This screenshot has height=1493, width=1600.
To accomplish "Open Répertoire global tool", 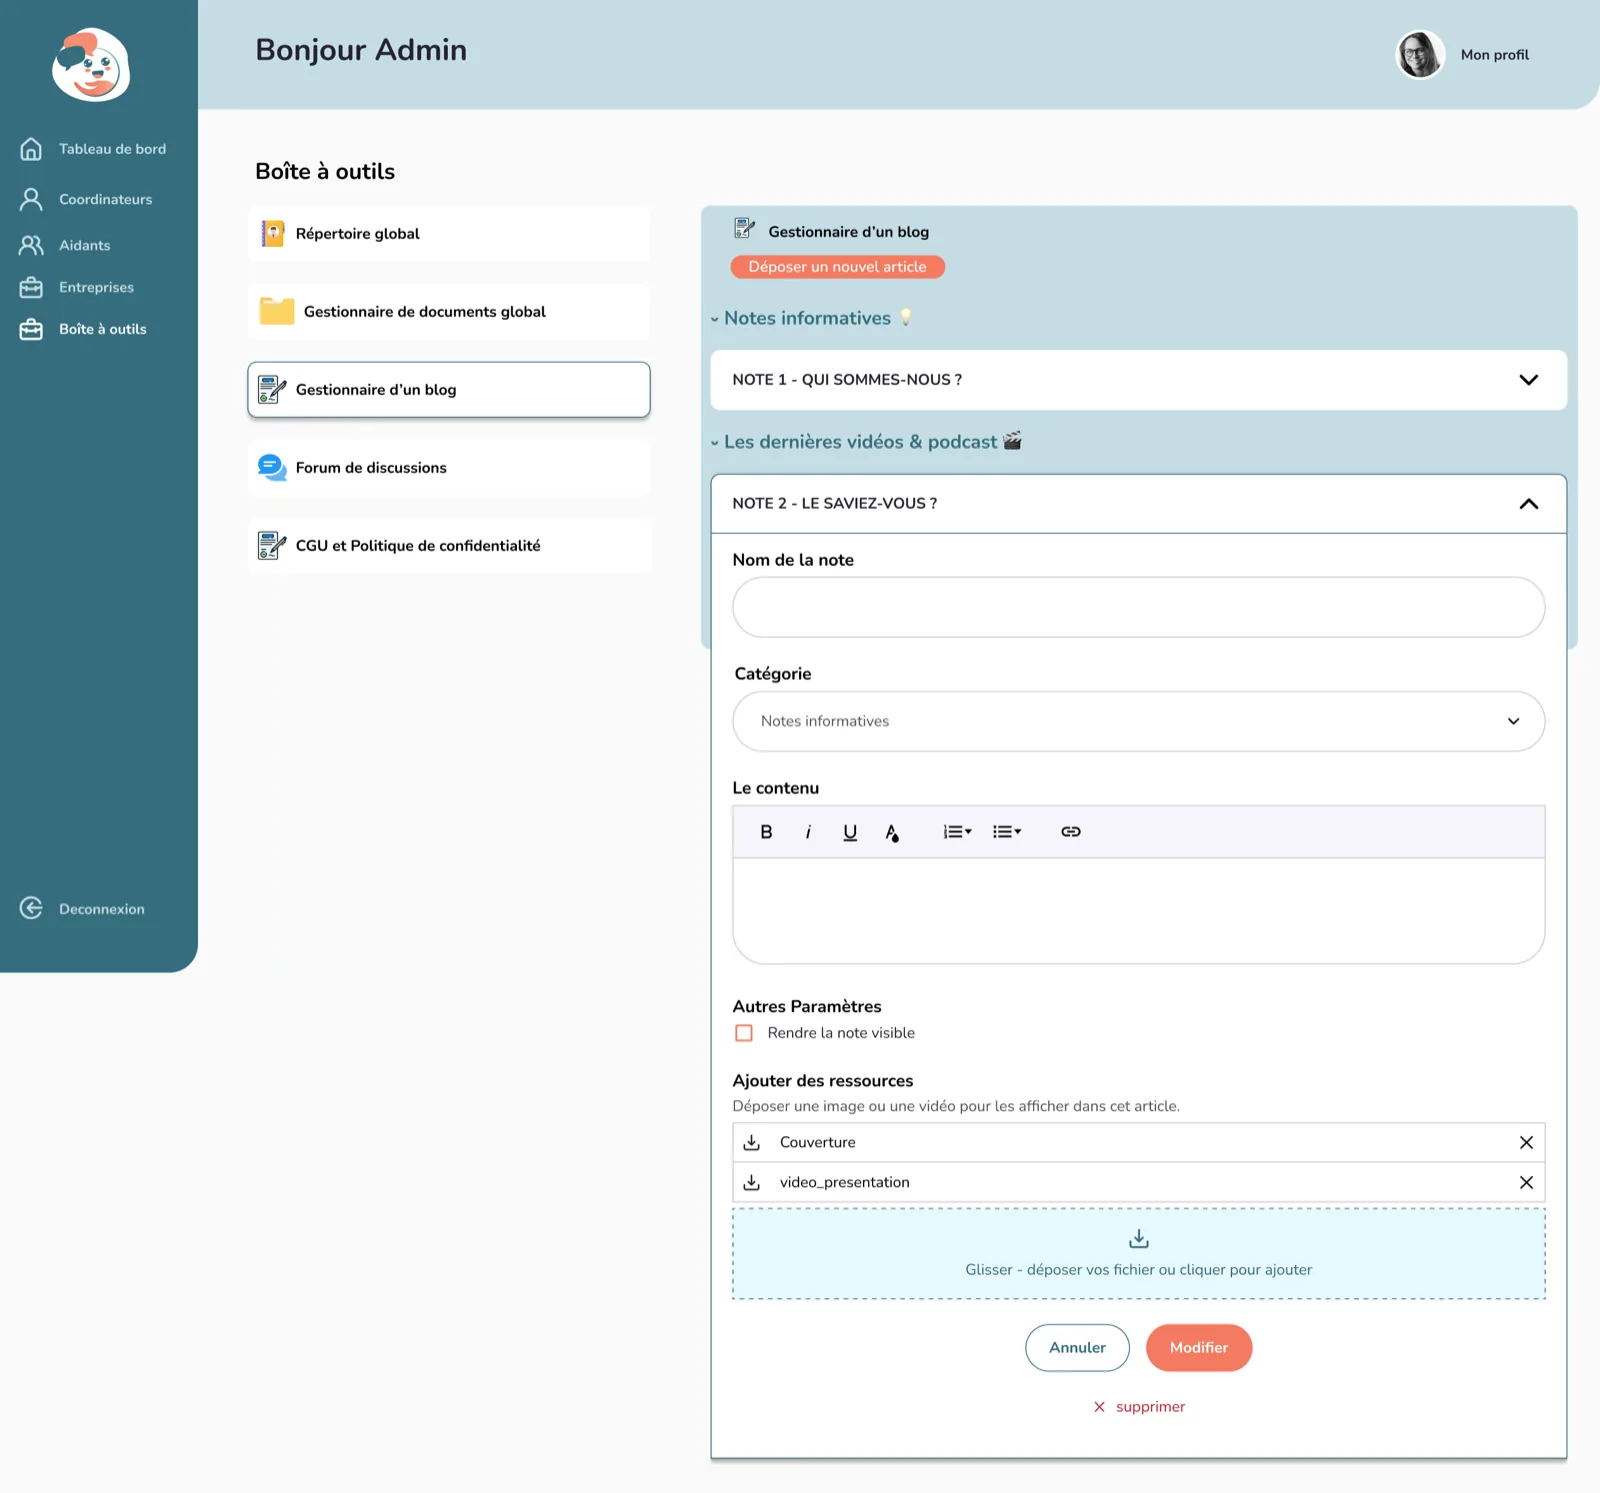I will pyautogui.click(x=449, y=234).
